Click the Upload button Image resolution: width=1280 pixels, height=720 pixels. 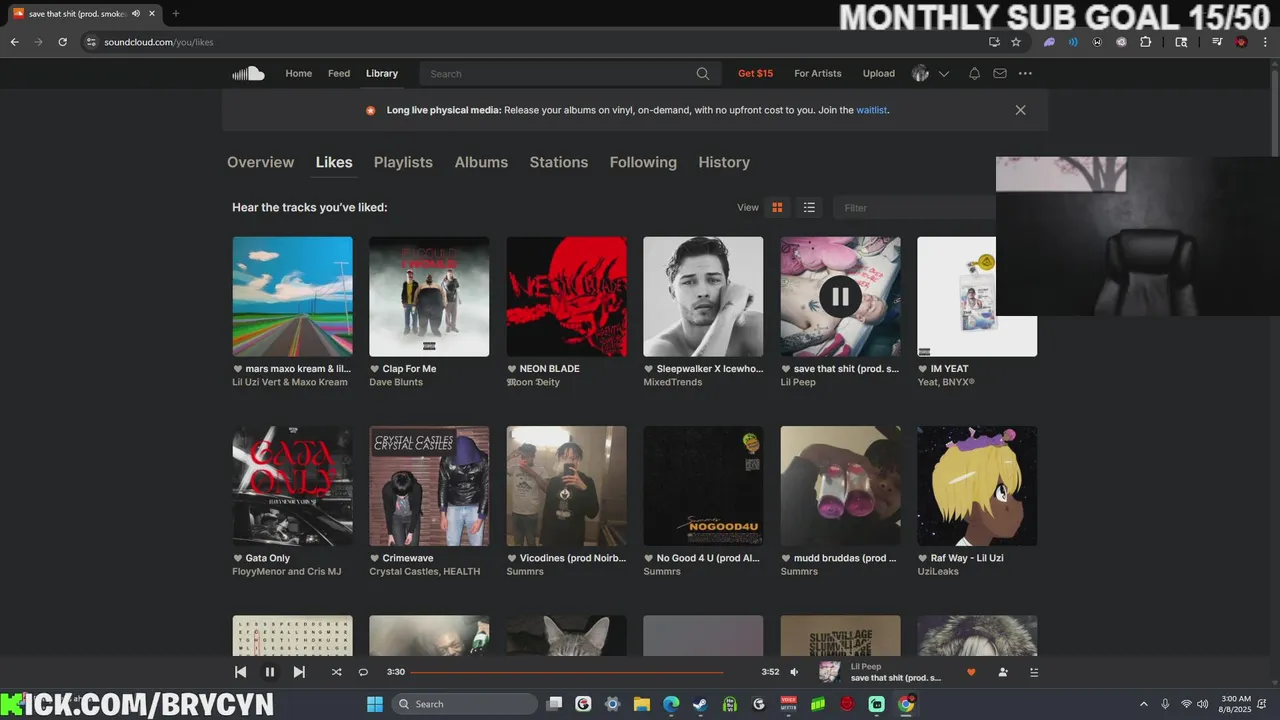(x=879, y=74)
